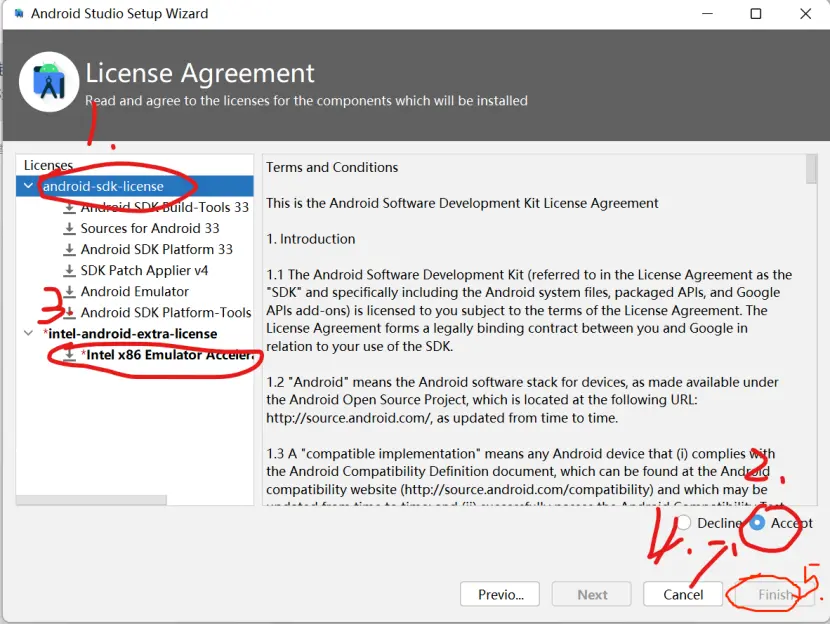Click the Android Studio title bar icon

(x=17, y=14)
